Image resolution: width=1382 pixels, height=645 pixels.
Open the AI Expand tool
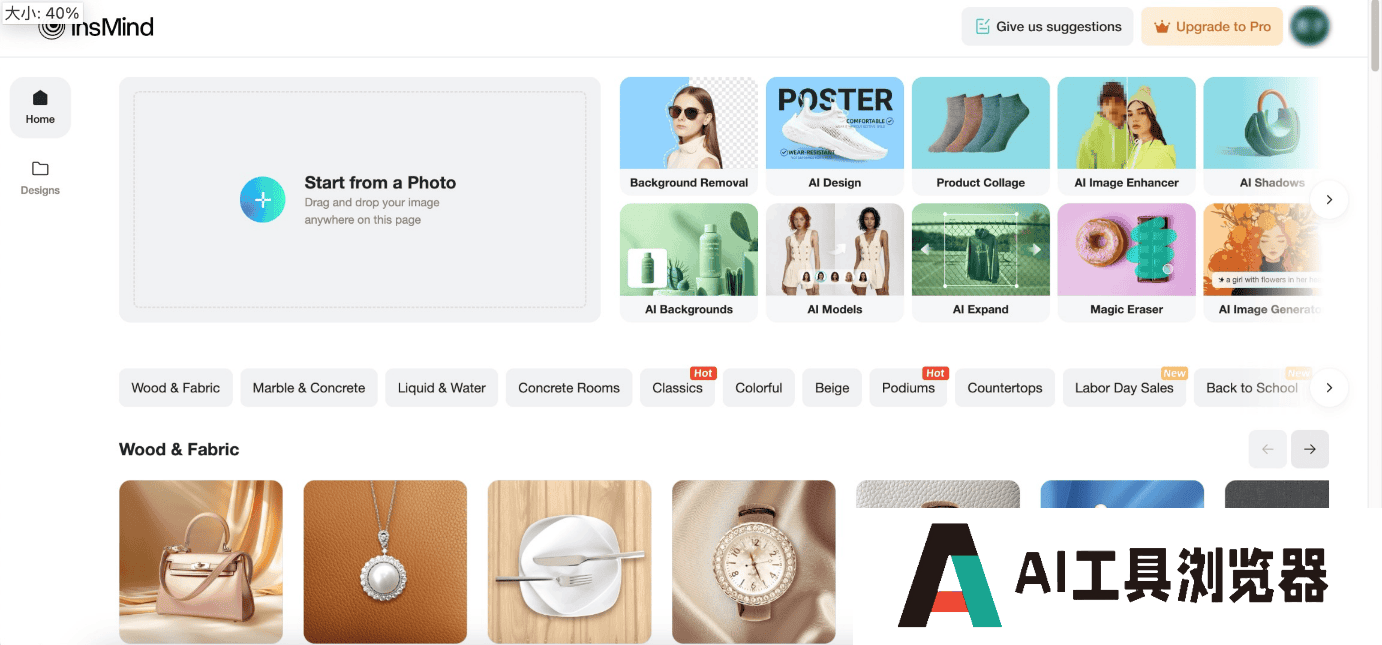point(981,263)
